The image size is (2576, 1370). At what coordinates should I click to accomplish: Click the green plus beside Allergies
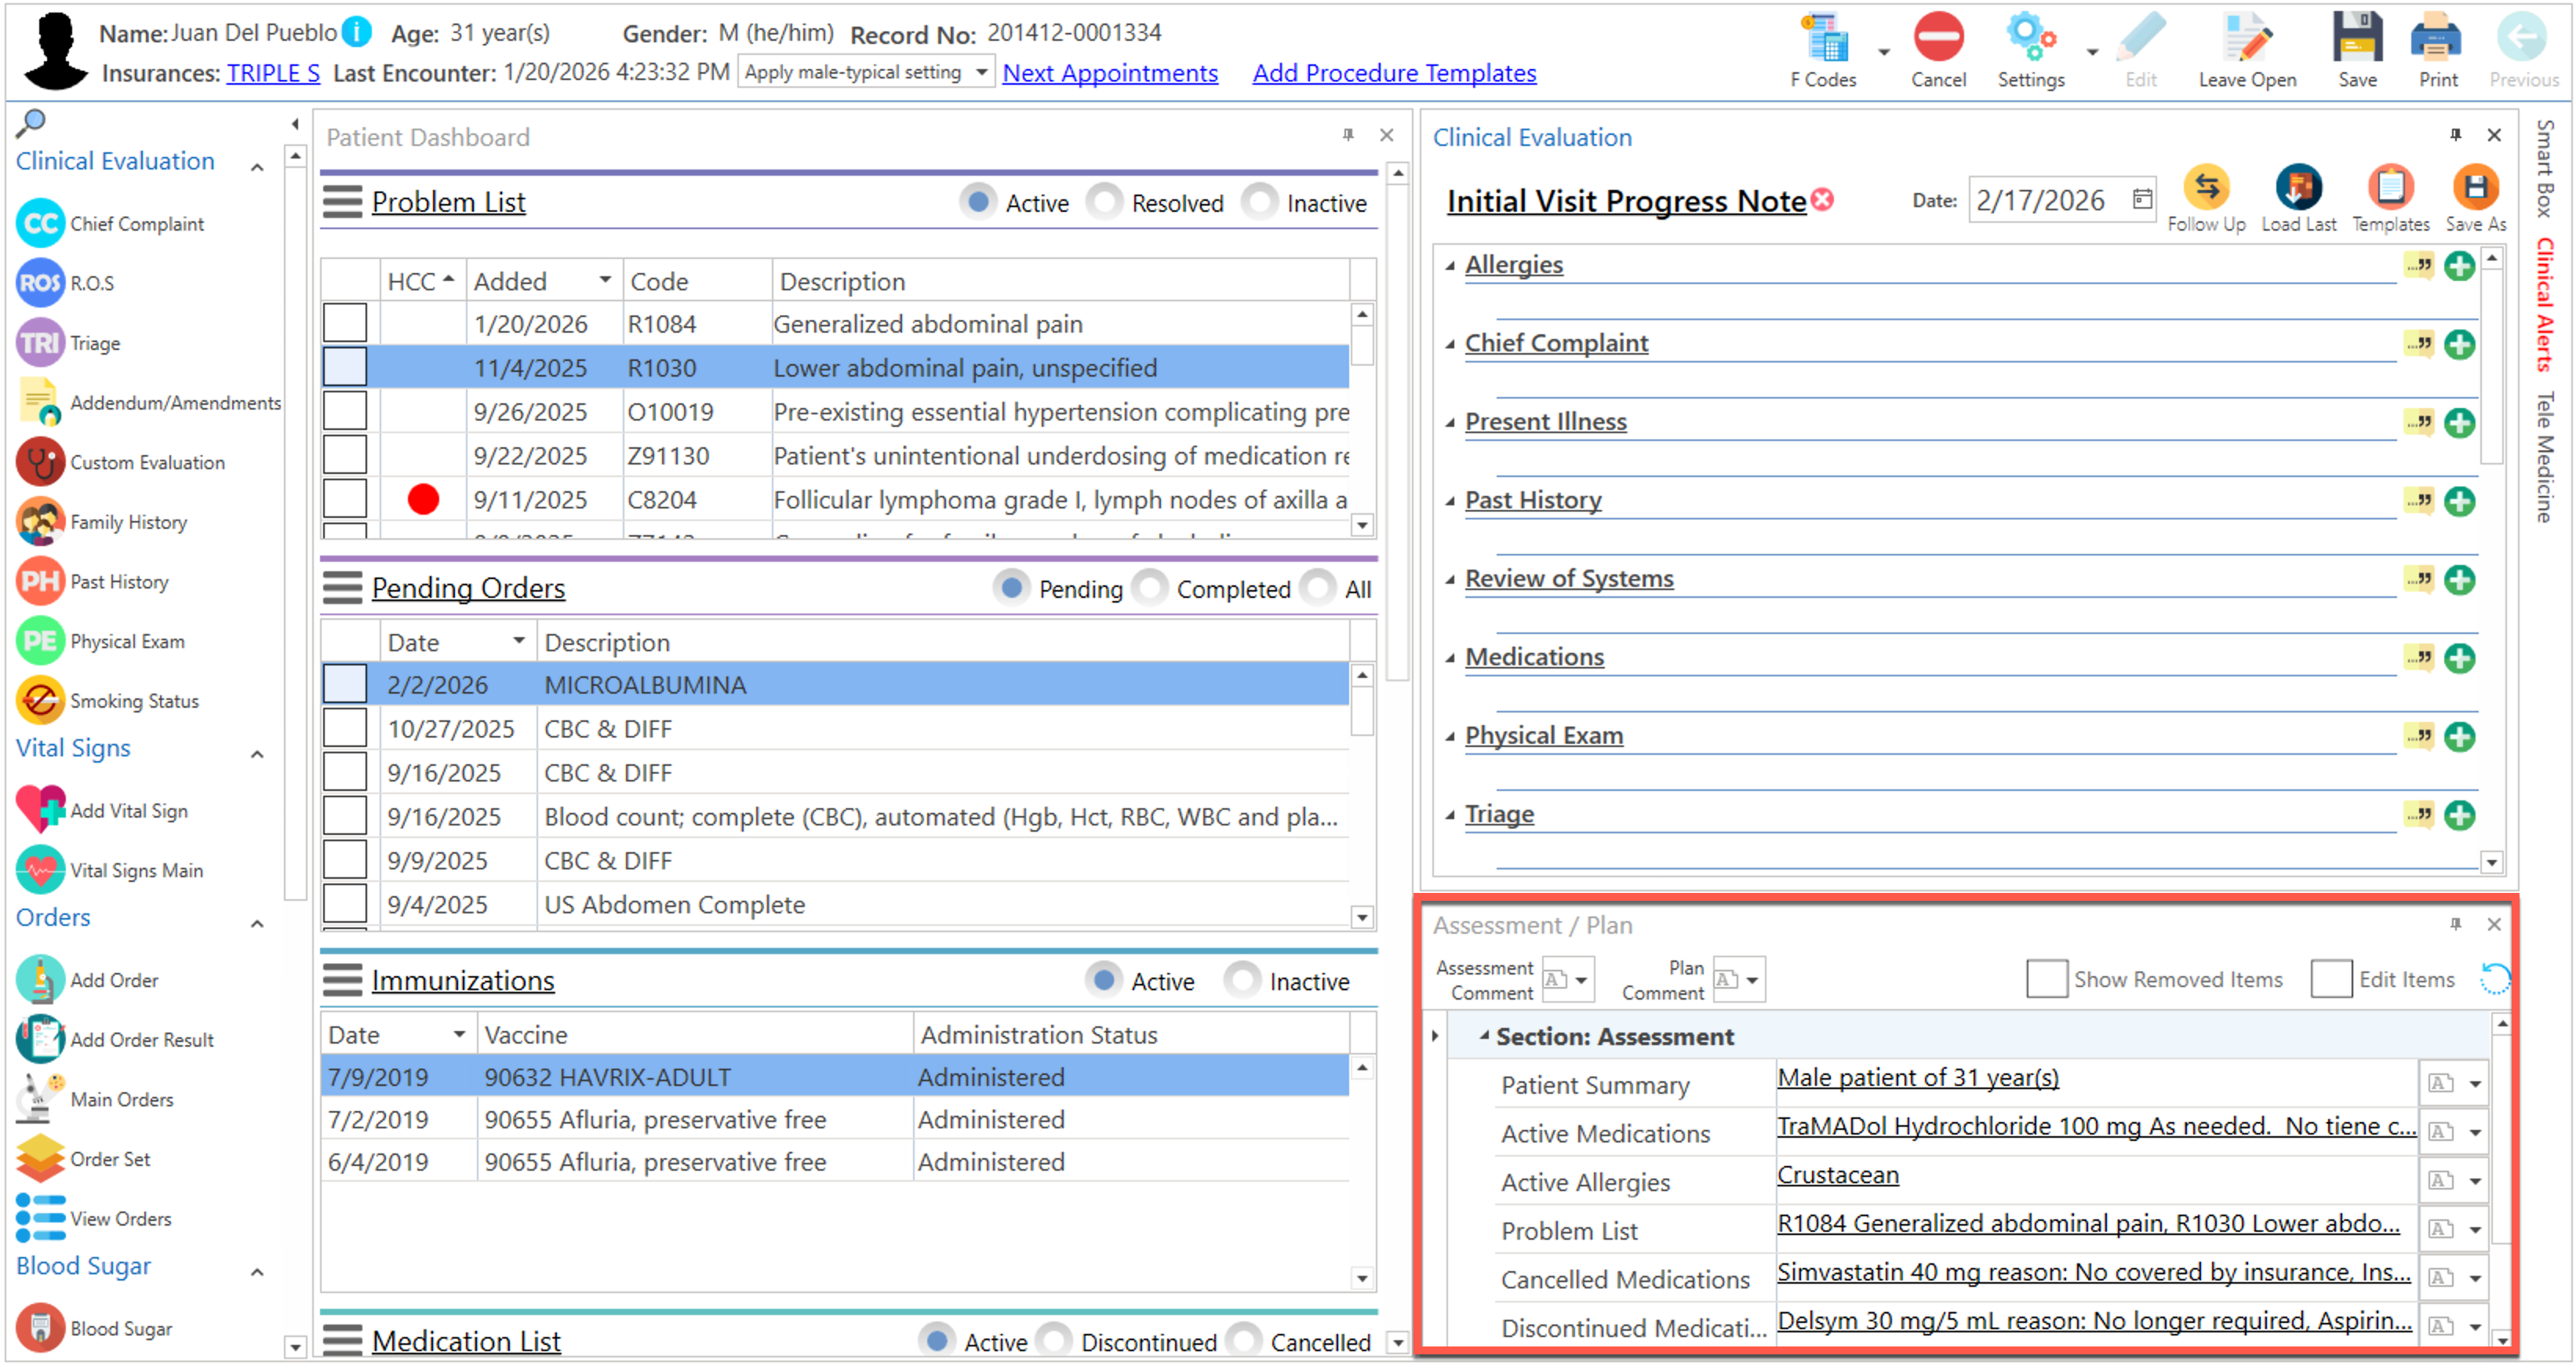coord(2459,266)
